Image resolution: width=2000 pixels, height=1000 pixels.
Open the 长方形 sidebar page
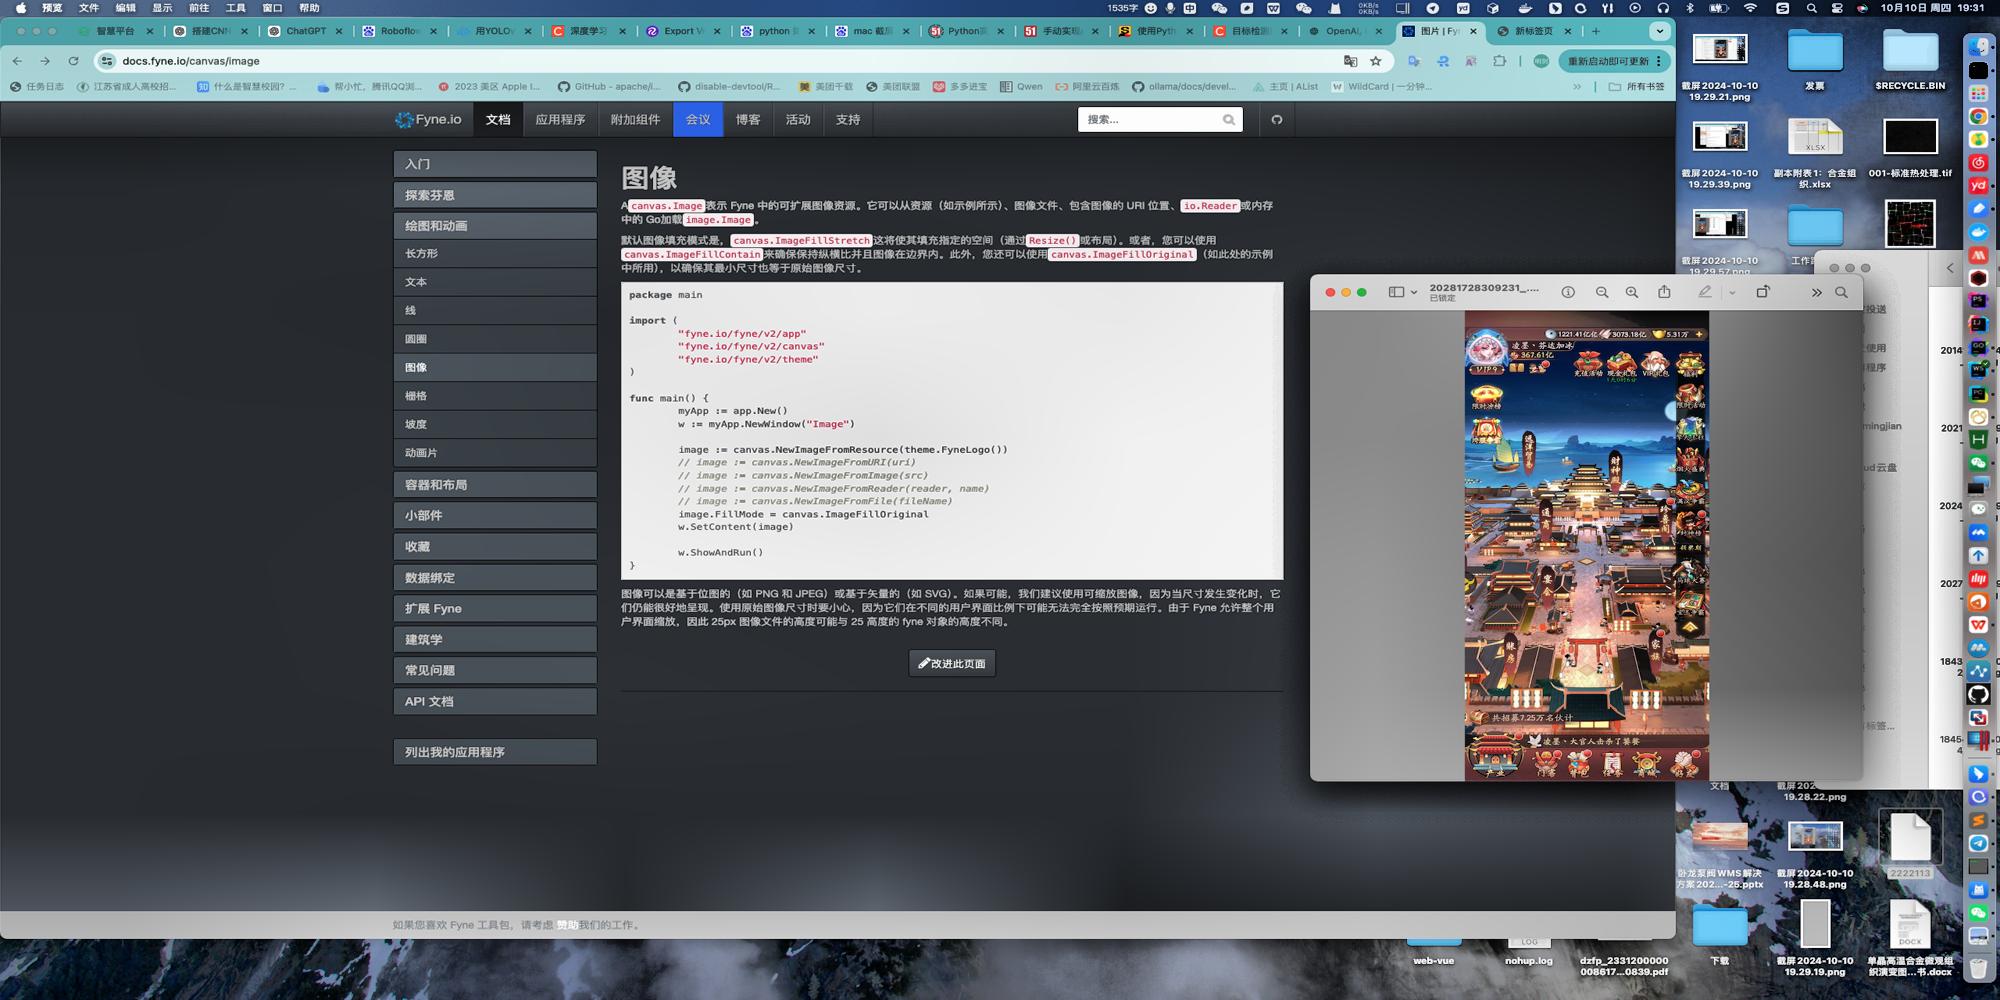495,254
